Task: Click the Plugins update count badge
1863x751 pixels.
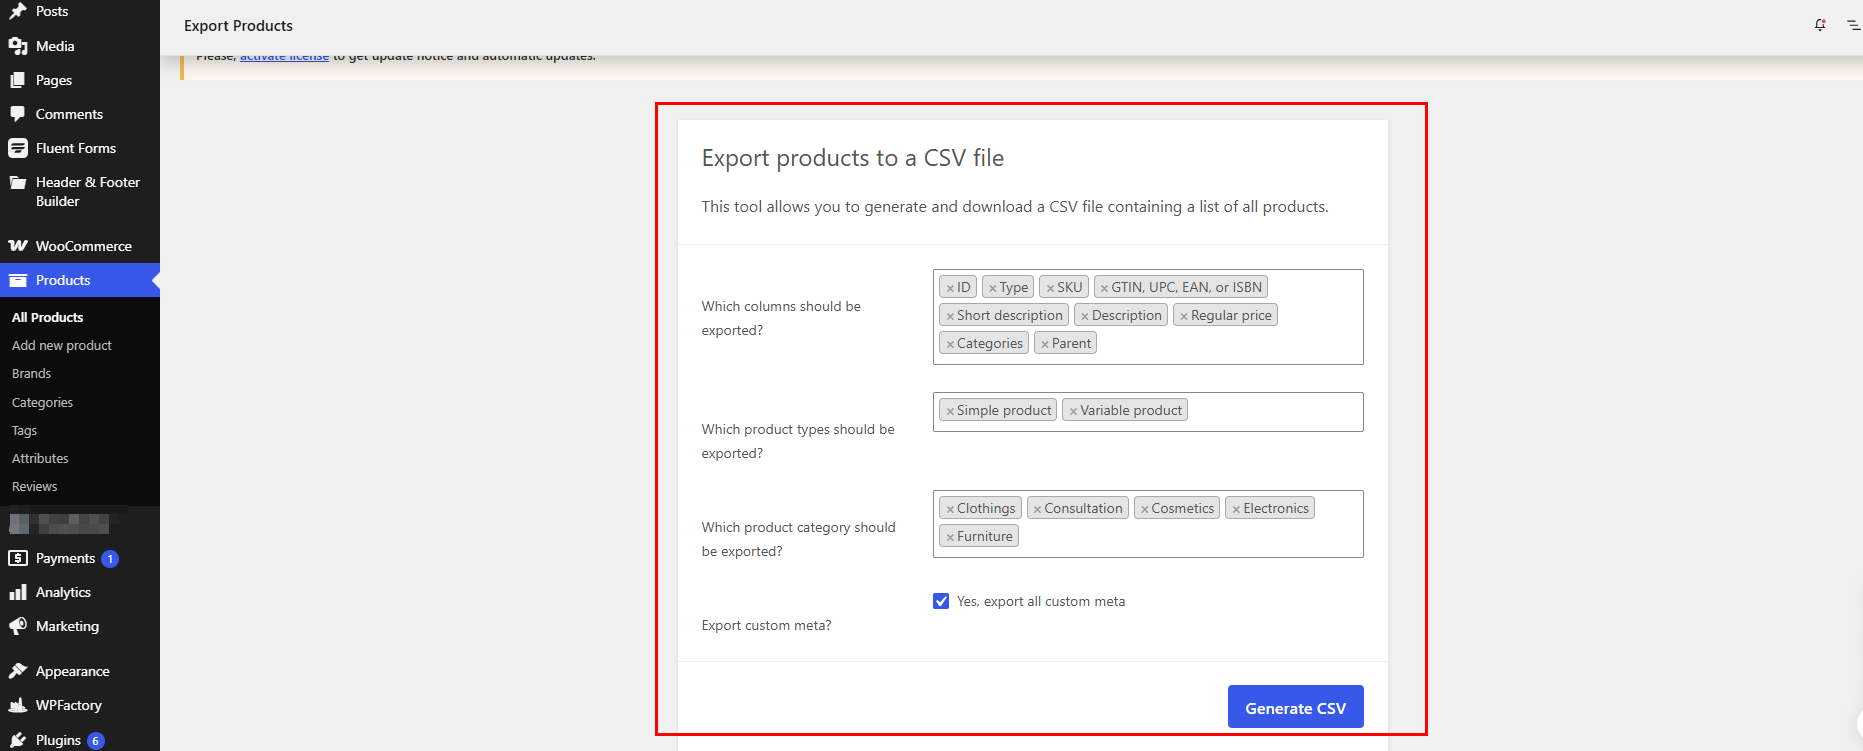Action: [x=96, y=741]
